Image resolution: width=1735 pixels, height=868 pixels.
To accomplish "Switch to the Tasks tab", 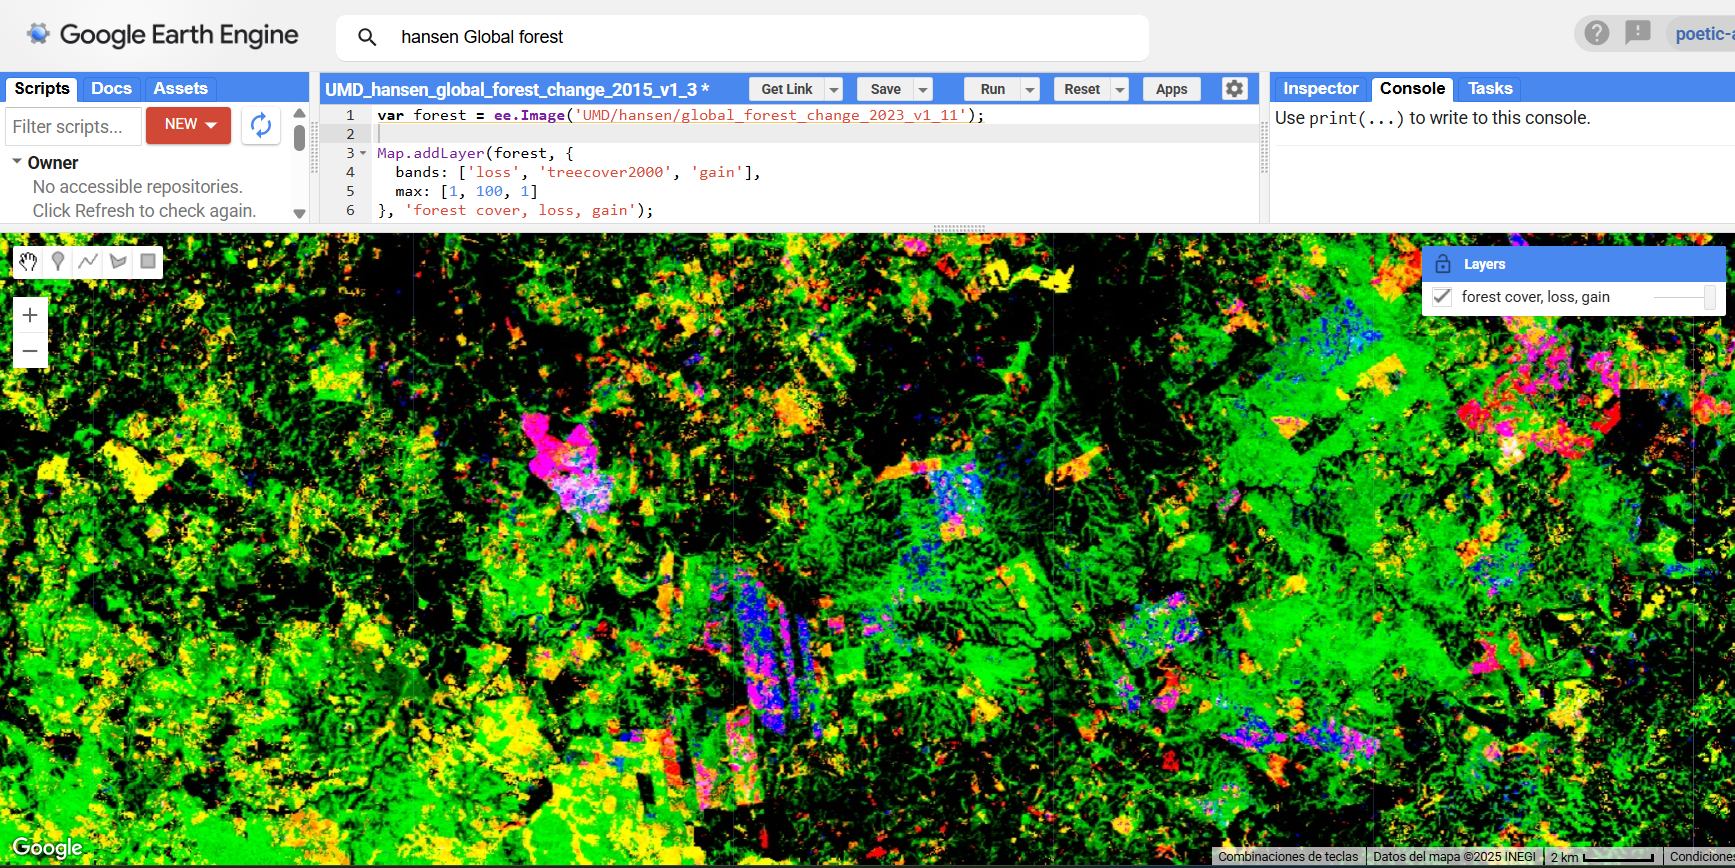I will [1490, 88].
